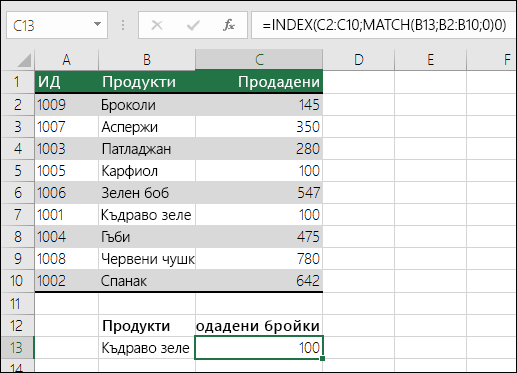Viewport: 517px width, 373px height.
Task: Select the Червени чушк cell
Action: point(147,259)
